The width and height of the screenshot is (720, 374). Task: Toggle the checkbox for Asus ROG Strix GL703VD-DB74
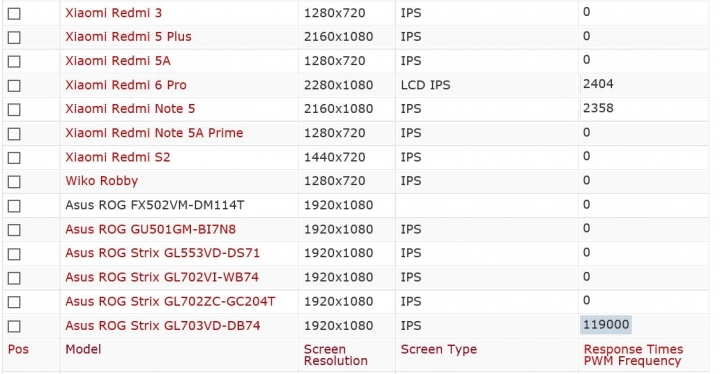pos(14,326)
